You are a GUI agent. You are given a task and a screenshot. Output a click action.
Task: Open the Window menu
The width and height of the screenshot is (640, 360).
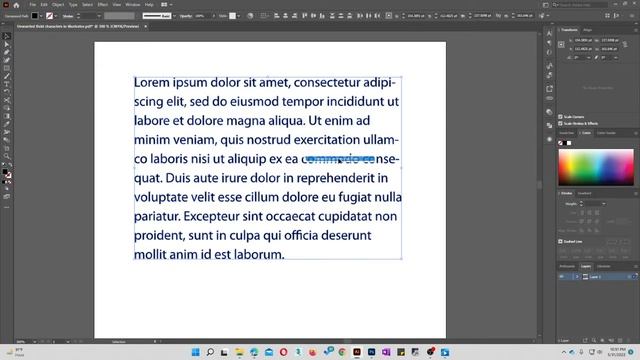tap(133, 5)
